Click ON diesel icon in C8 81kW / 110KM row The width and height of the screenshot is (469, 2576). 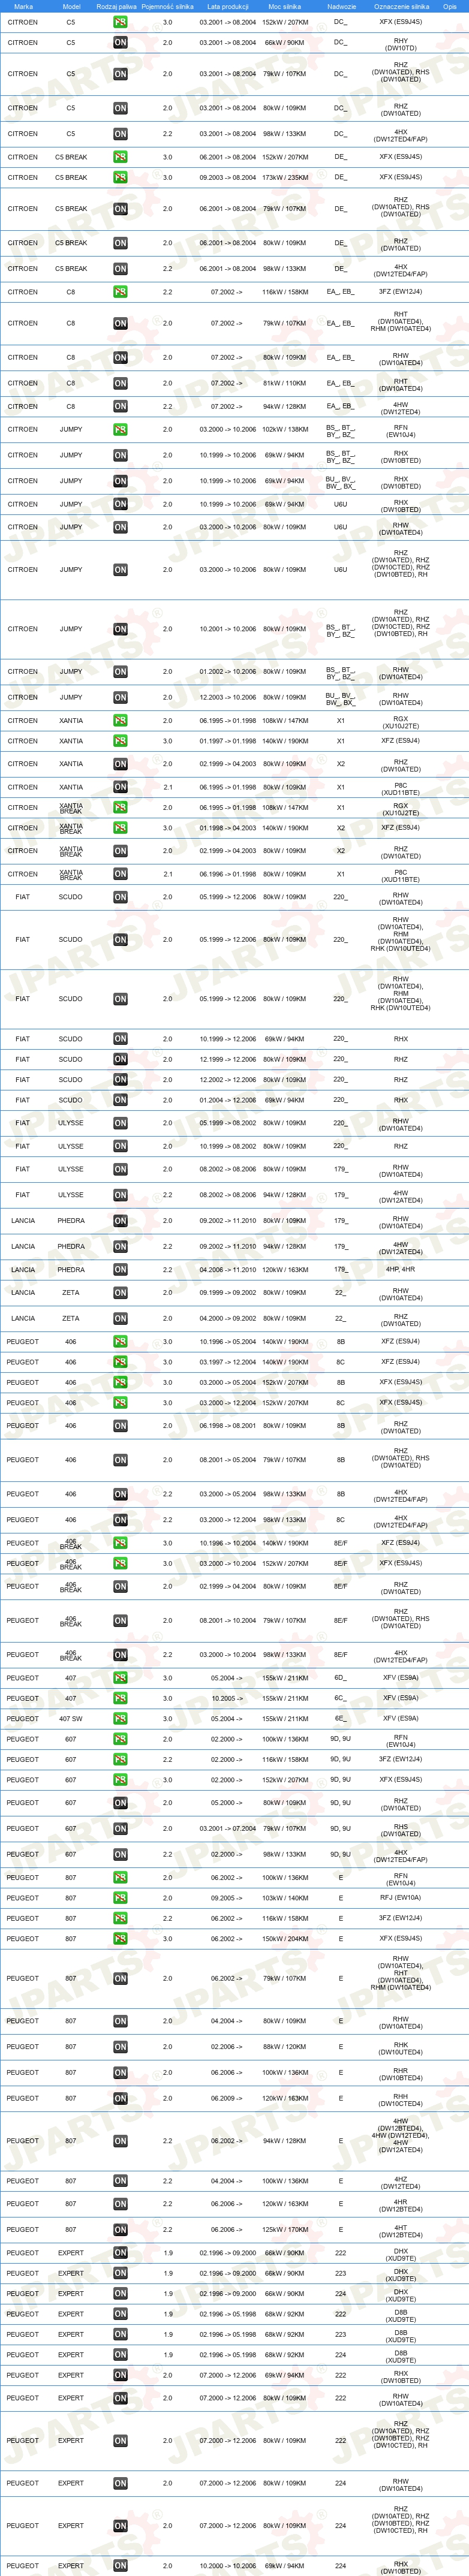click(x=120, y=383)
